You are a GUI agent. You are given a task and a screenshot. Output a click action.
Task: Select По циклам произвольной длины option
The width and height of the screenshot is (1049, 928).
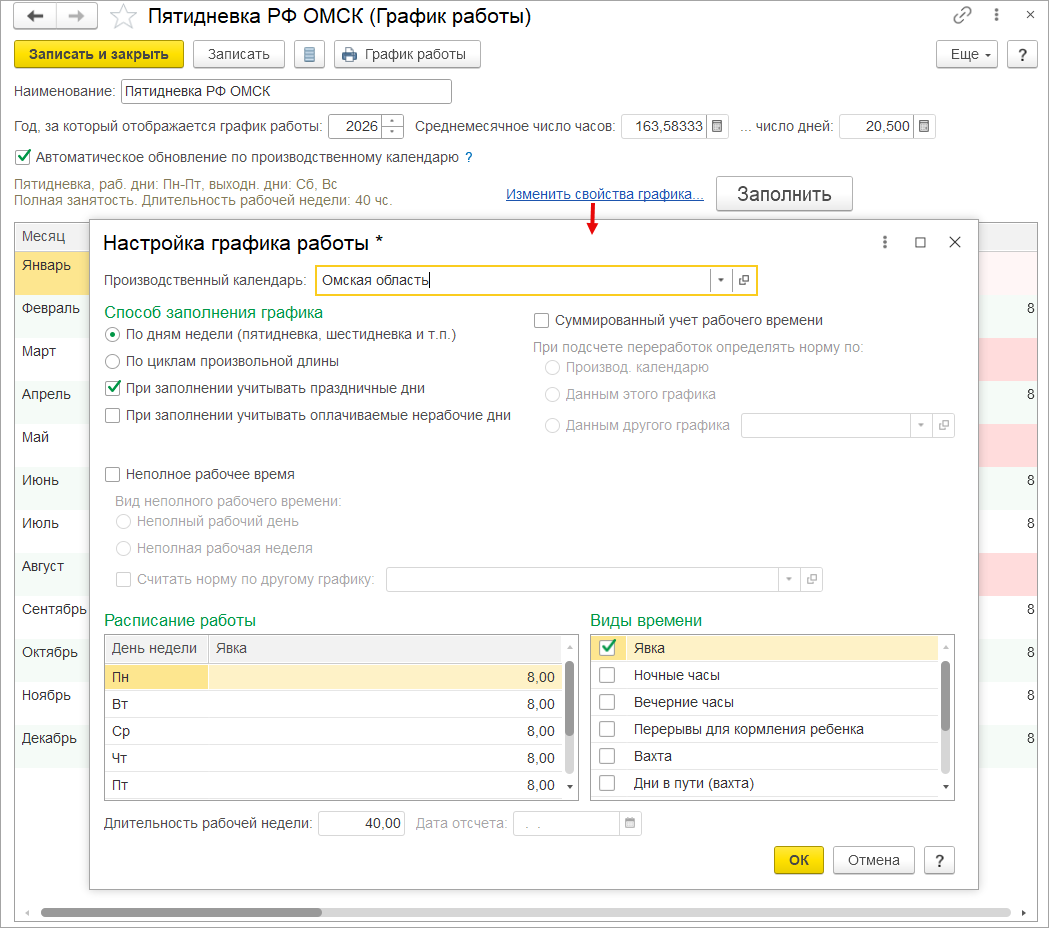click(113, 361)
